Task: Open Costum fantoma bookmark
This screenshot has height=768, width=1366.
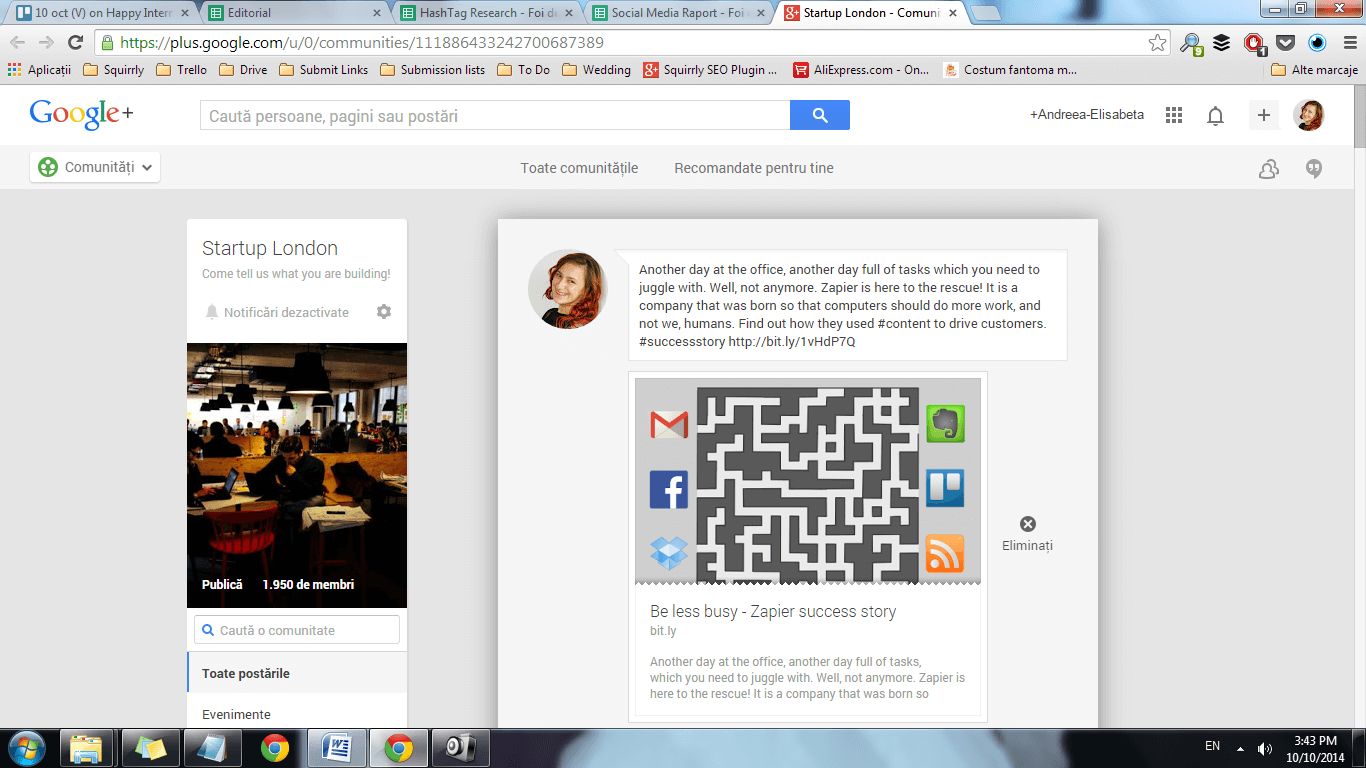Action: (x=1010, y=70)
